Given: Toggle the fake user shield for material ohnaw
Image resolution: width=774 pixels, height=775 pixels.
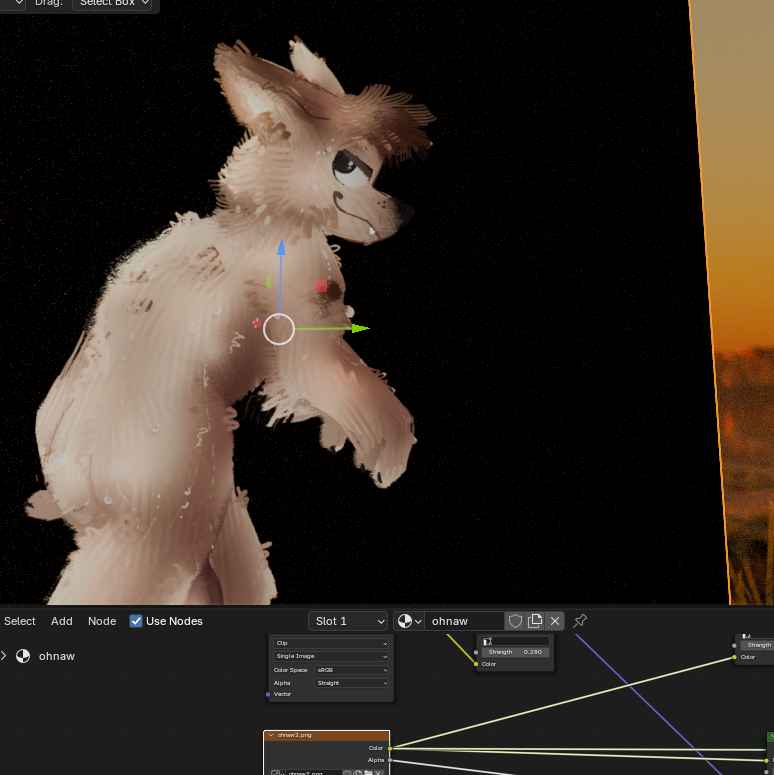Looking at the screenshot, I should tap(515, 621).
